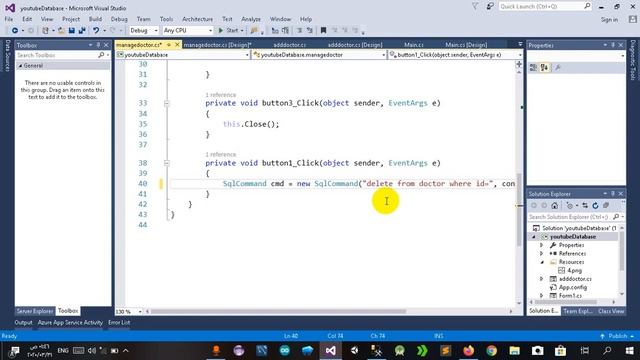
Task: Open Firefox from the taskbar
Action: [469, 351]
